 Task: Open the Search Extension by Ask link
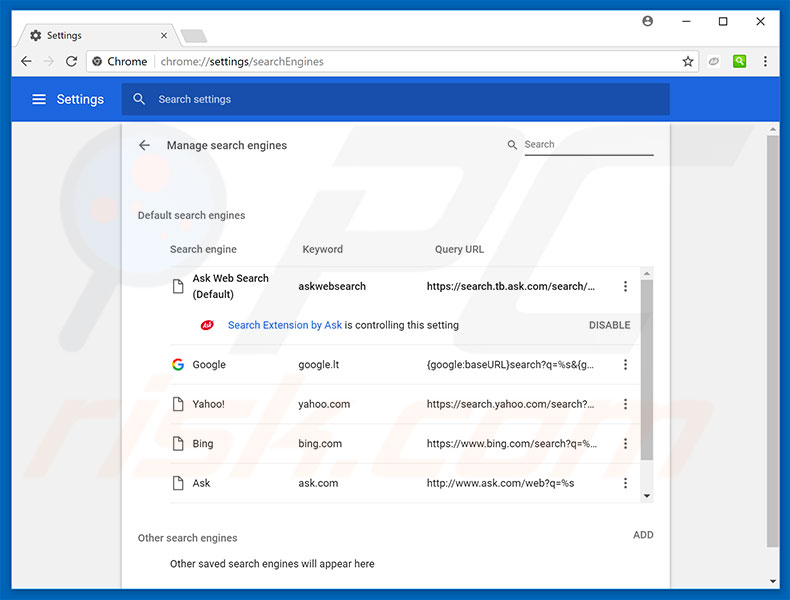[x=285, y=325]
